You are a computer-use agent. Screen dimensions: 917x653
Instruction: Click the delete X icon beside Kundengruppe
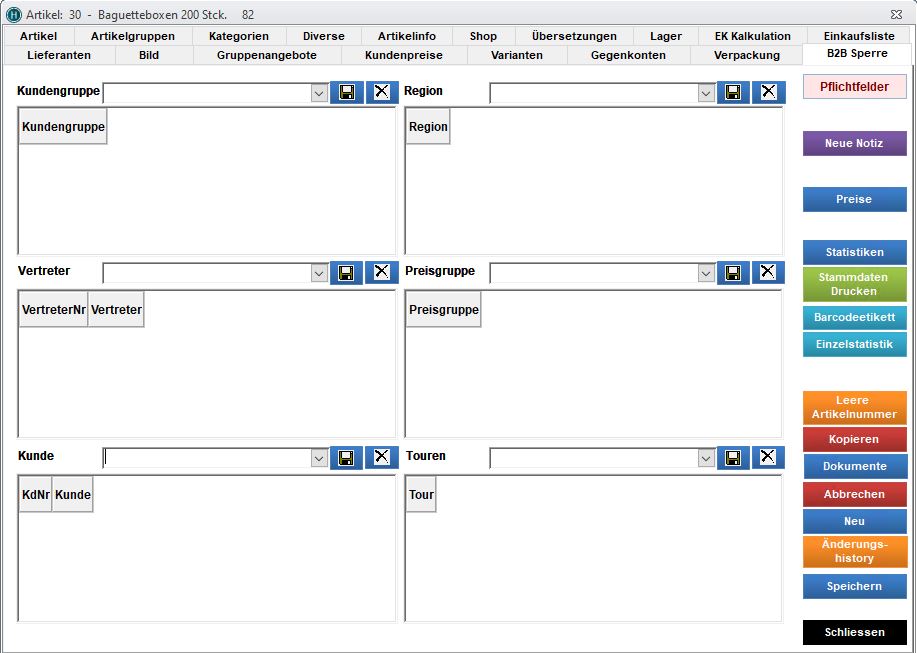point(381,92)
